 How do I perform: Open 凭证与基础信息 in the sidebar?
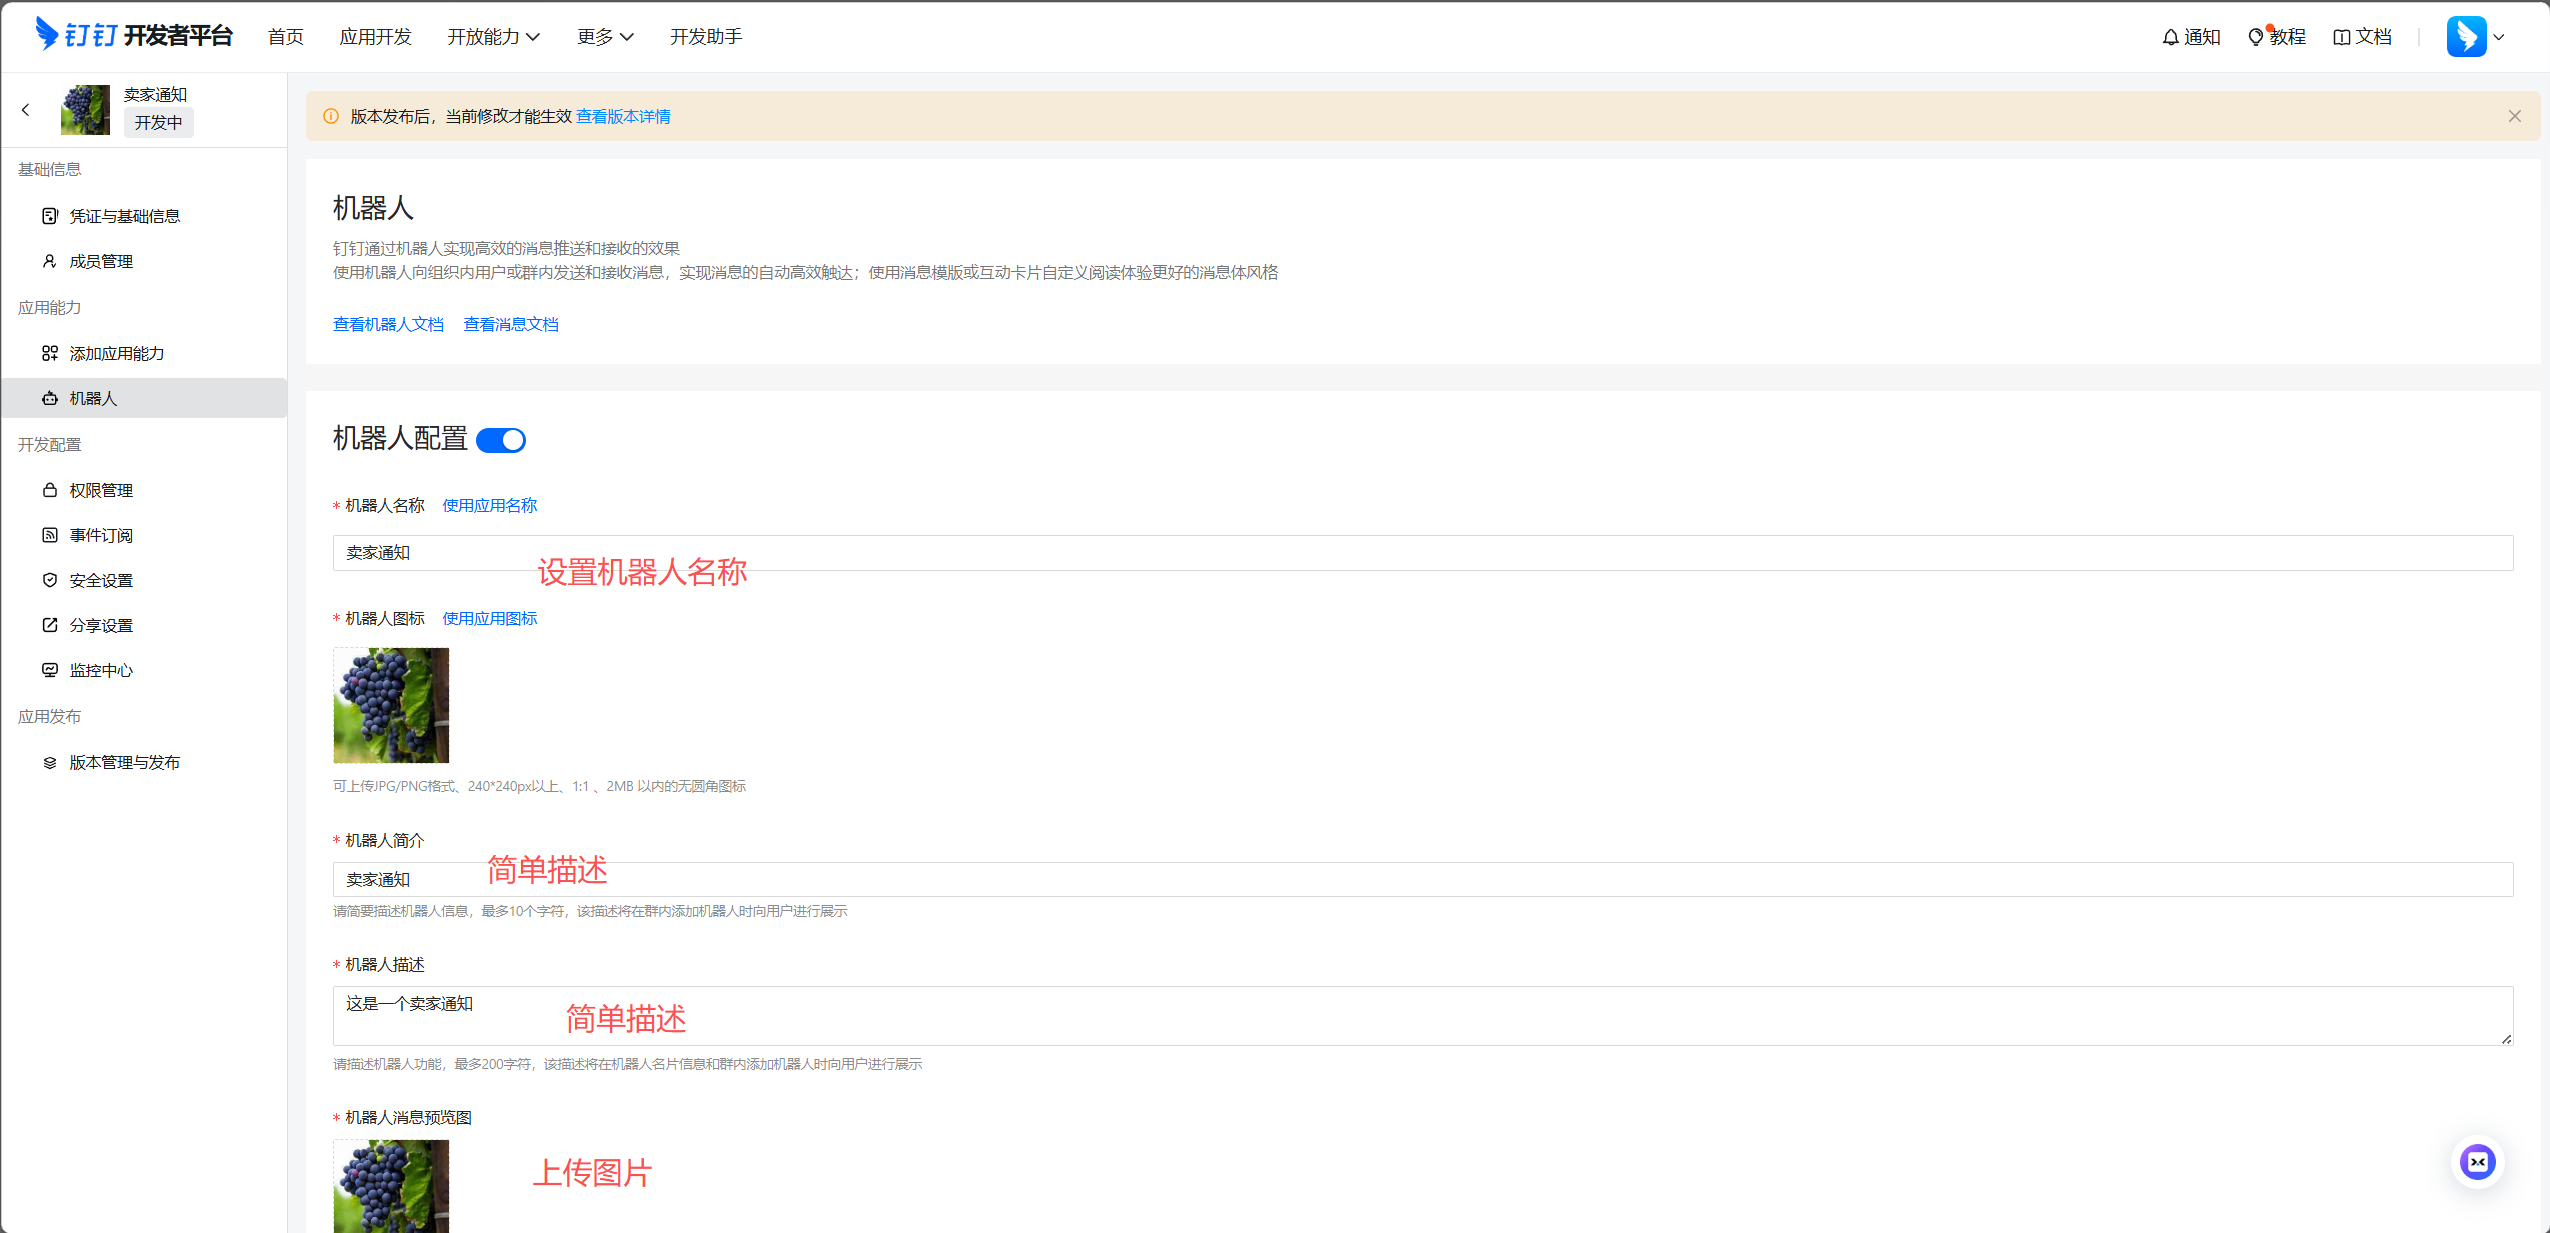pyautogui.click(x=144, y=216)
